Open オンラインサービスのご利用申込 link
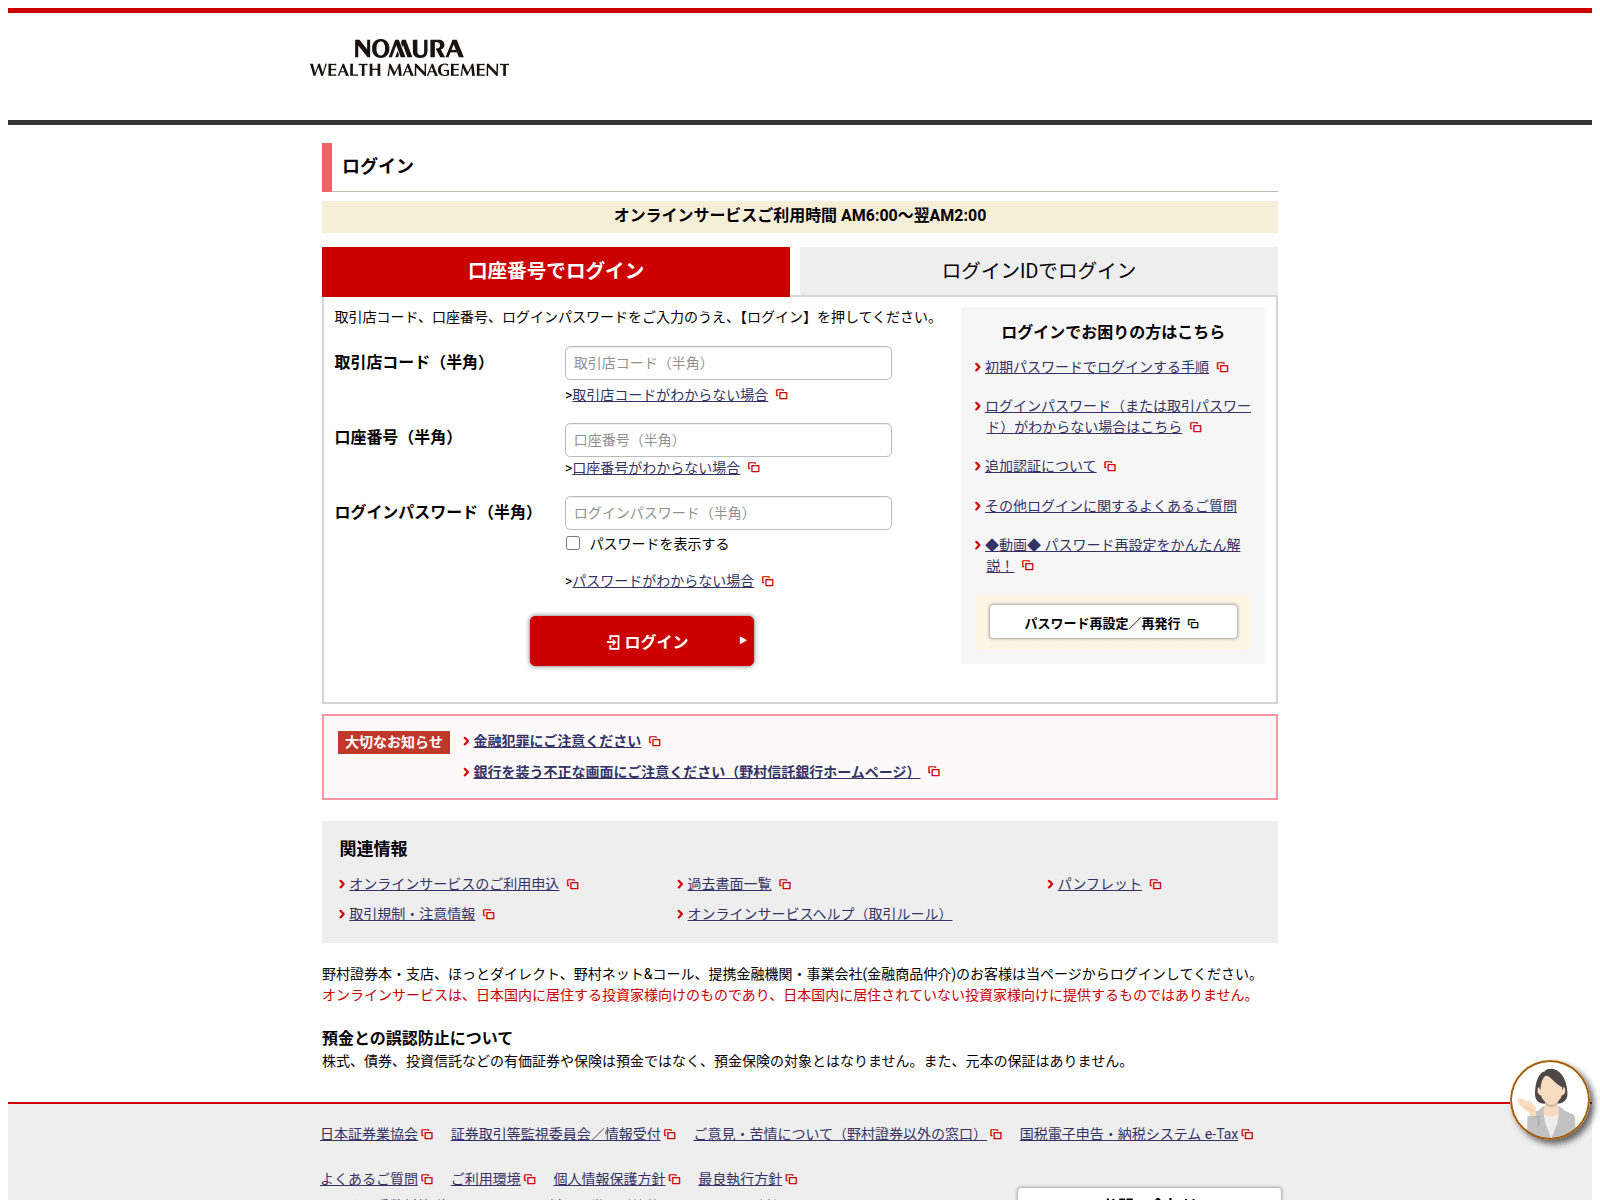The height and width of the screenshot is (1200, 1600). click(x=454, y=884)
